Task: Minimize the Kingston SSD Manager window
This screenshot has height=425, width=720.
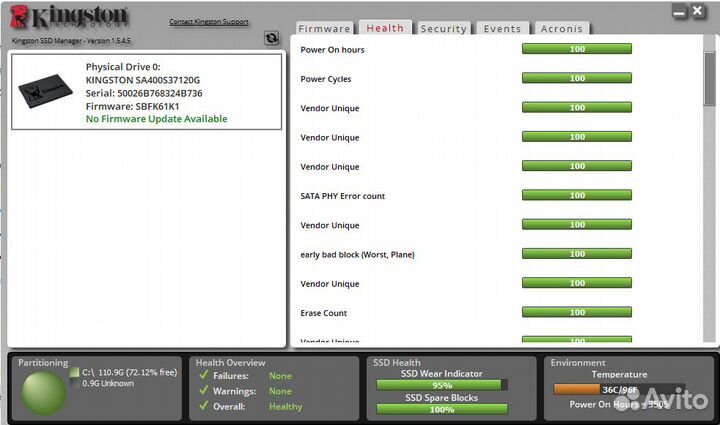Action: pyautogui.click(x=679, y=12)
